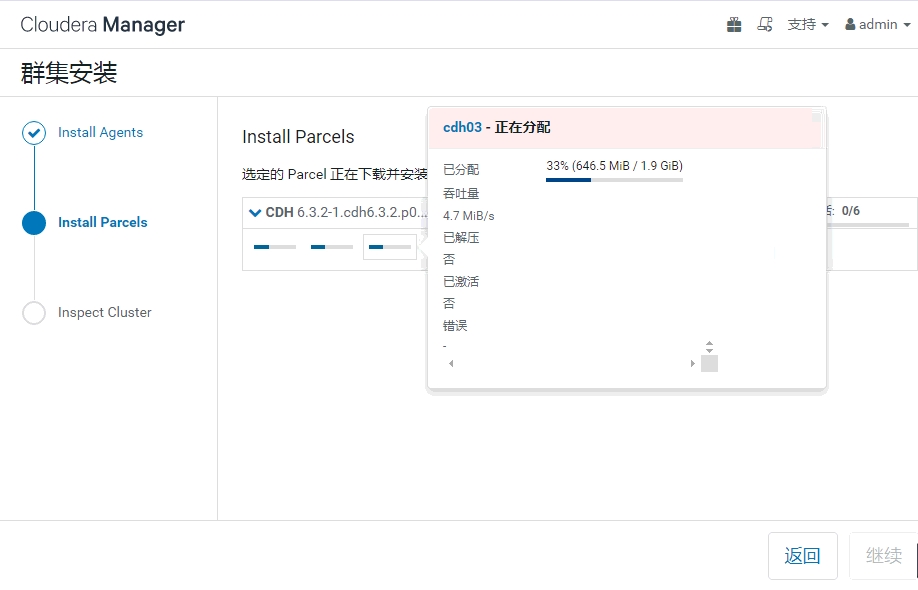The height and width of the screenshot is (590, 918).
Task: Click the 返回 back button
Action: tap(803, 555)
